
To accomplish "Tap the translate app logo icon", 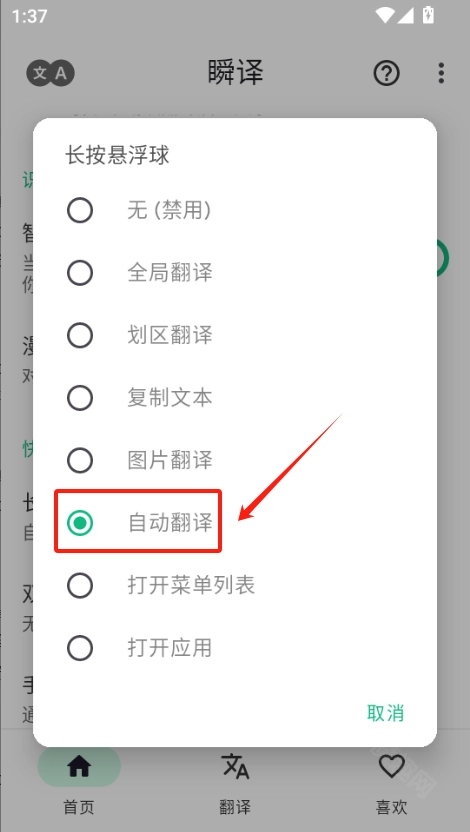I will [50, 73].
